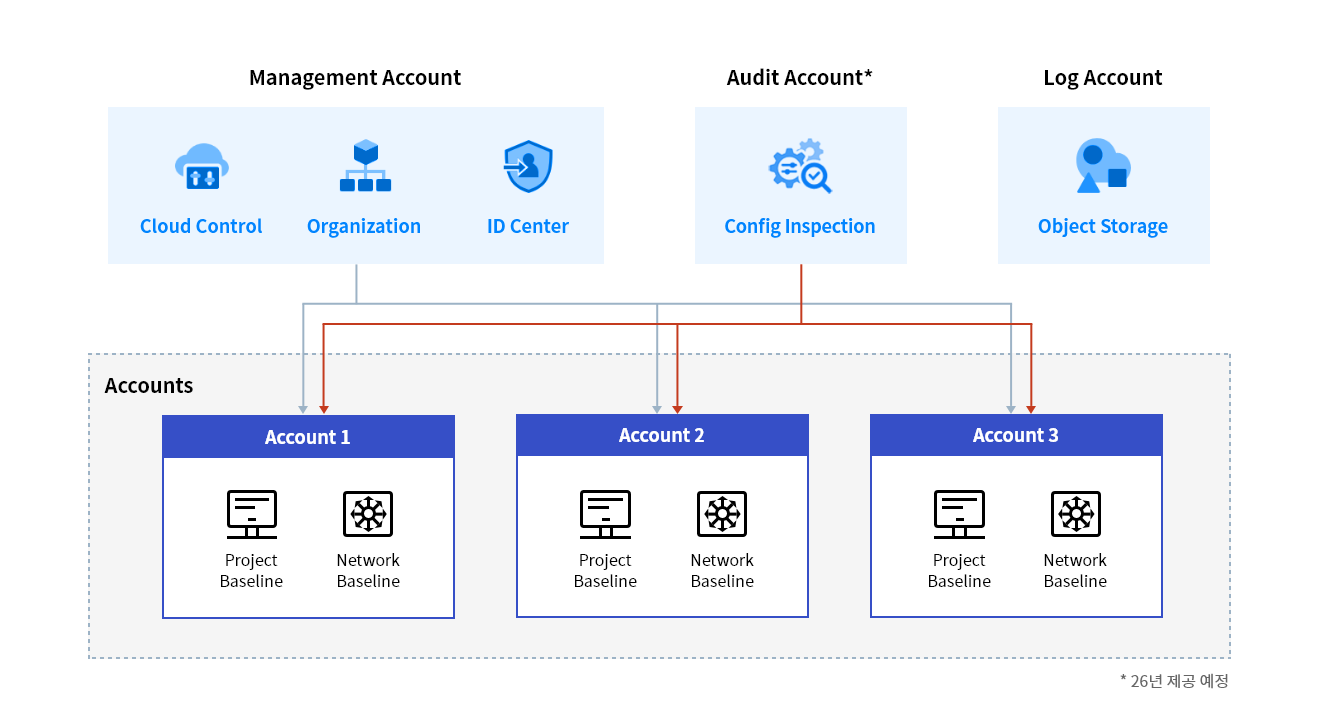This screenshot has height=728, width=1318.
Task: Select Network Baseline icon in Account 1
Action: [x=368, y=514]
